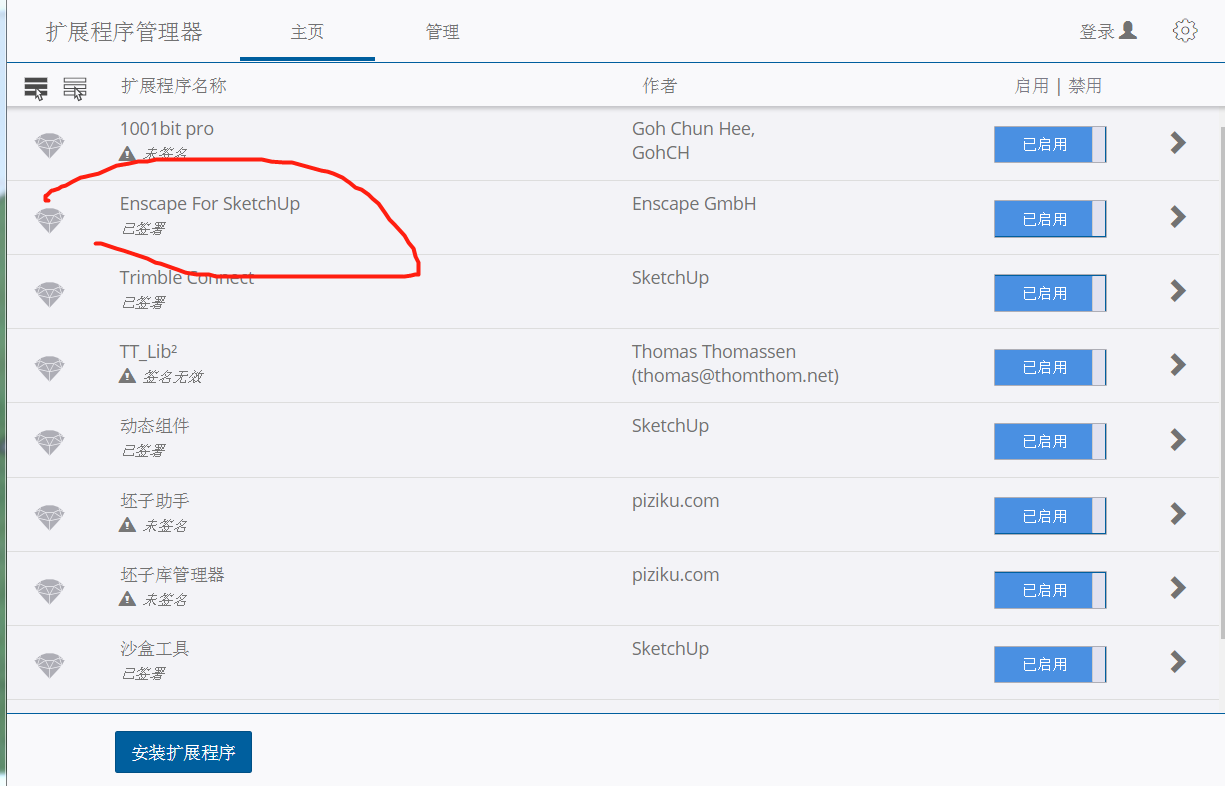This screenshot has height=786, width=1225.
Task: Open the settings gear icon
Action: pos(1185,31)
